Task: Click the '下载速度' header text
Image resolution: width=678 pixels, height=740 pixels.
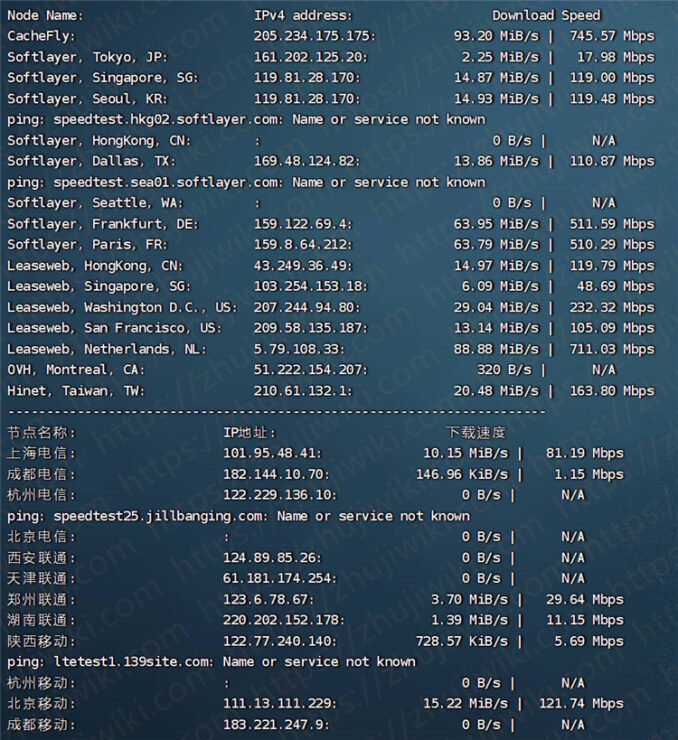Action: click(476, 433)
